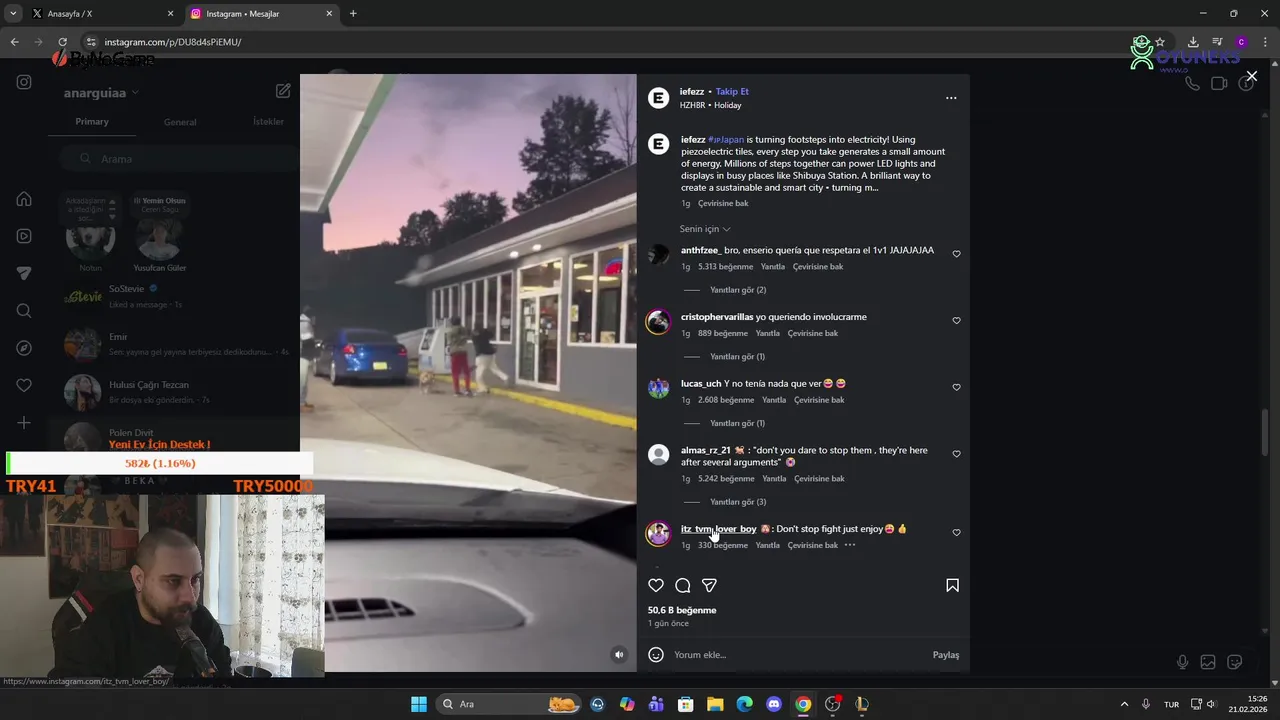Focus the 'Yorum ekle...' comment field
Image resolution: width=1280 pixels, height=720 pixels.
798,655
